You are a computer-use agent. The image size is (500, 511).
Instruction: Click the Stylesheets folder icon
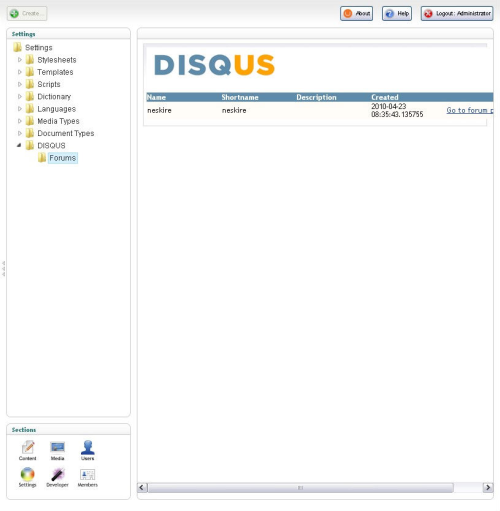(30, 60)
